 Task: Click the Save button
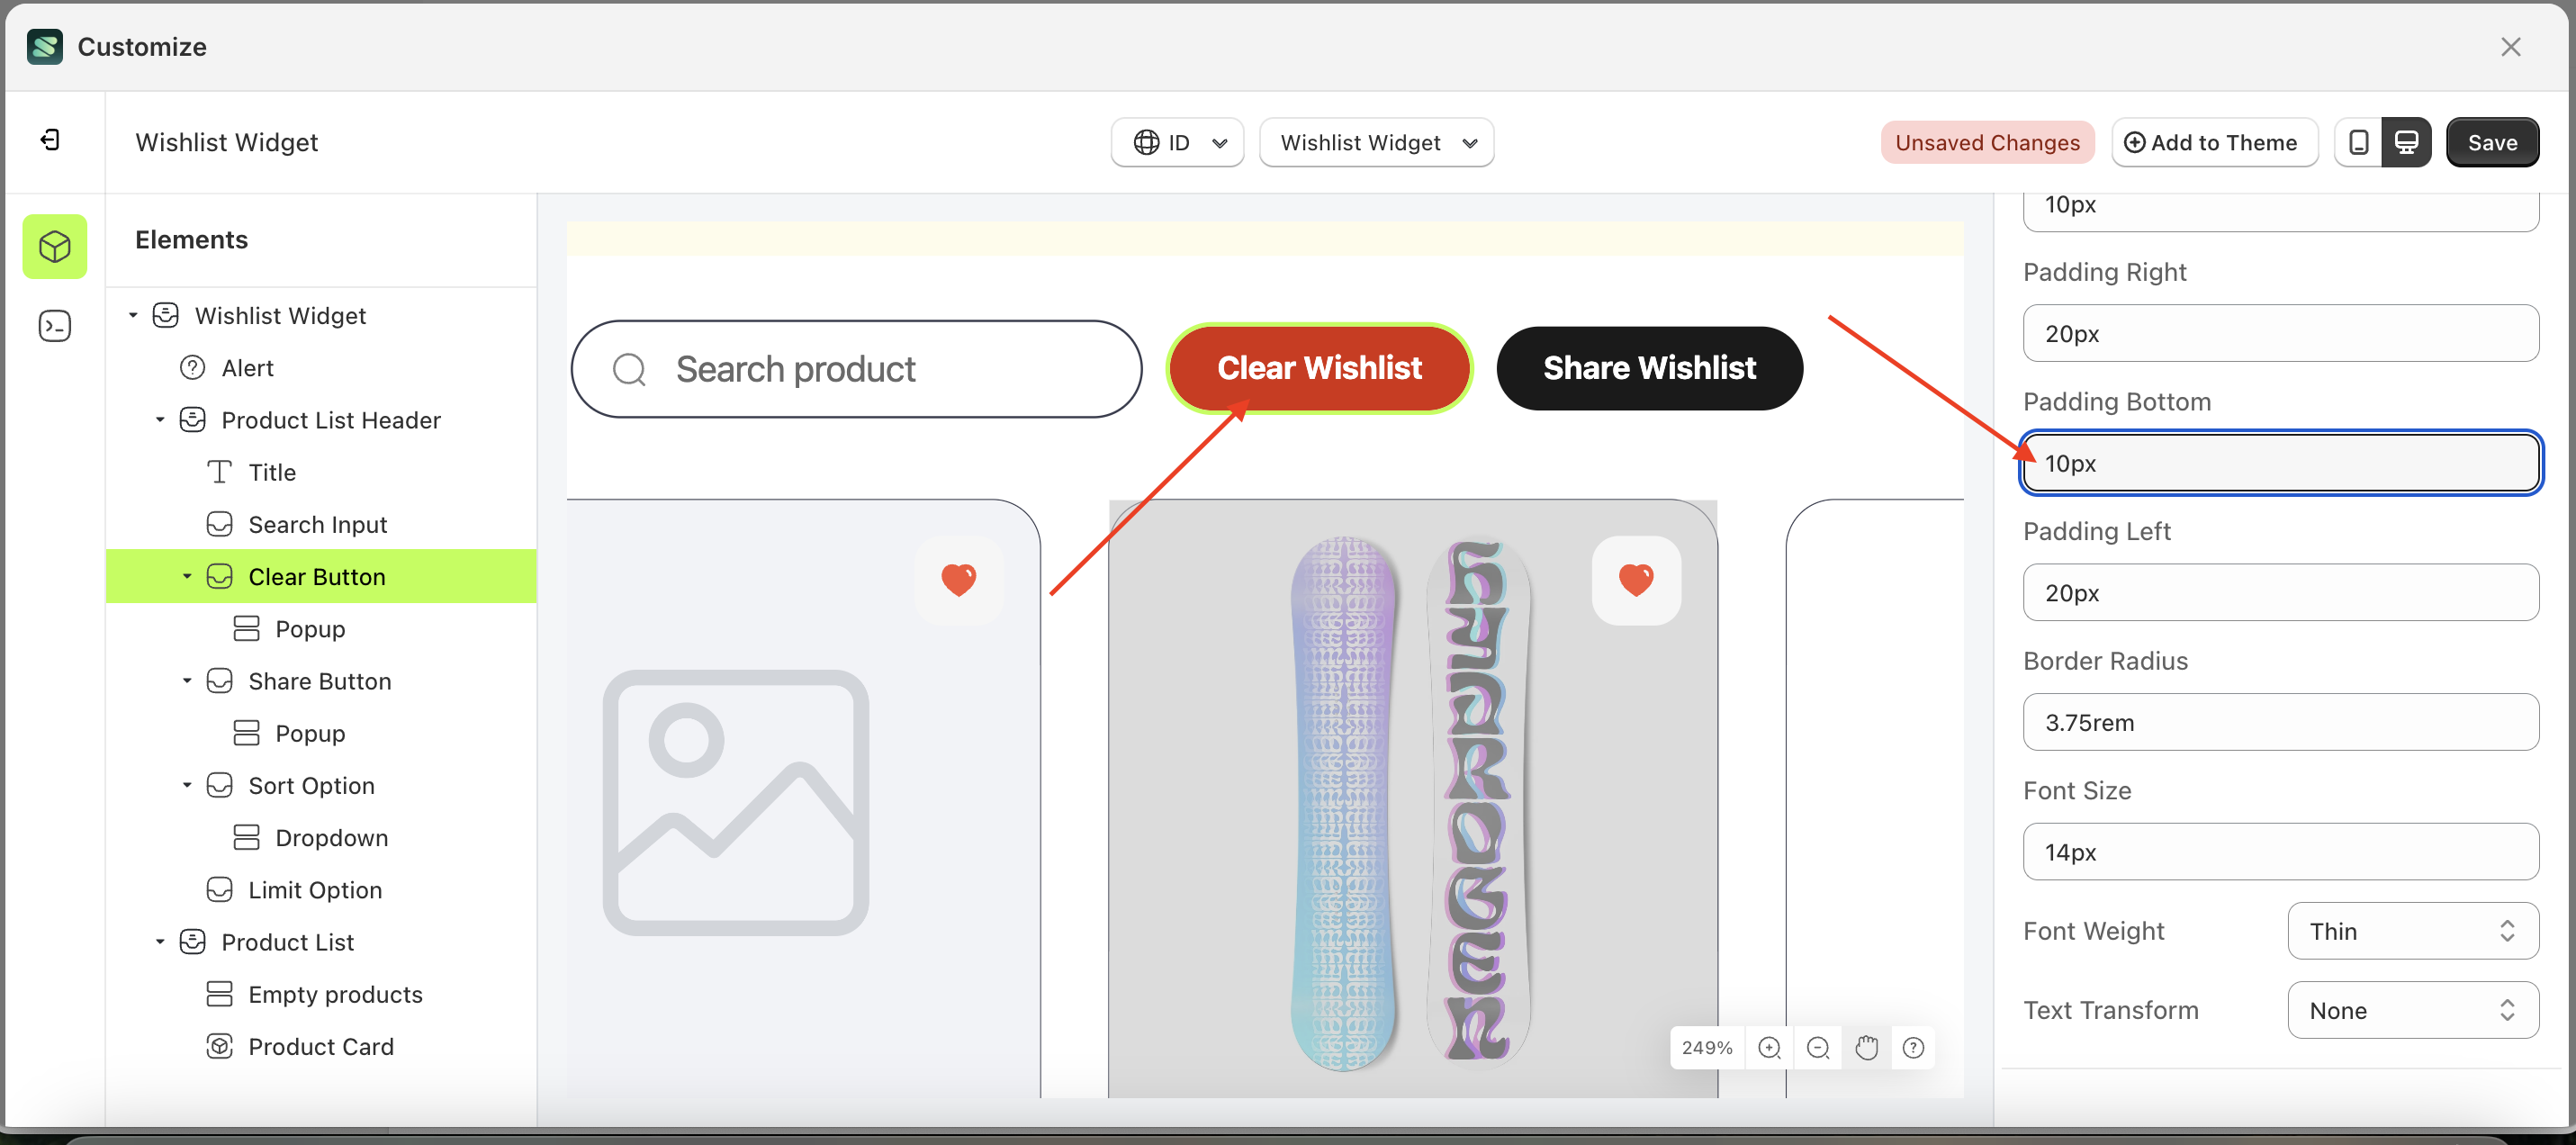(2492, 142)
